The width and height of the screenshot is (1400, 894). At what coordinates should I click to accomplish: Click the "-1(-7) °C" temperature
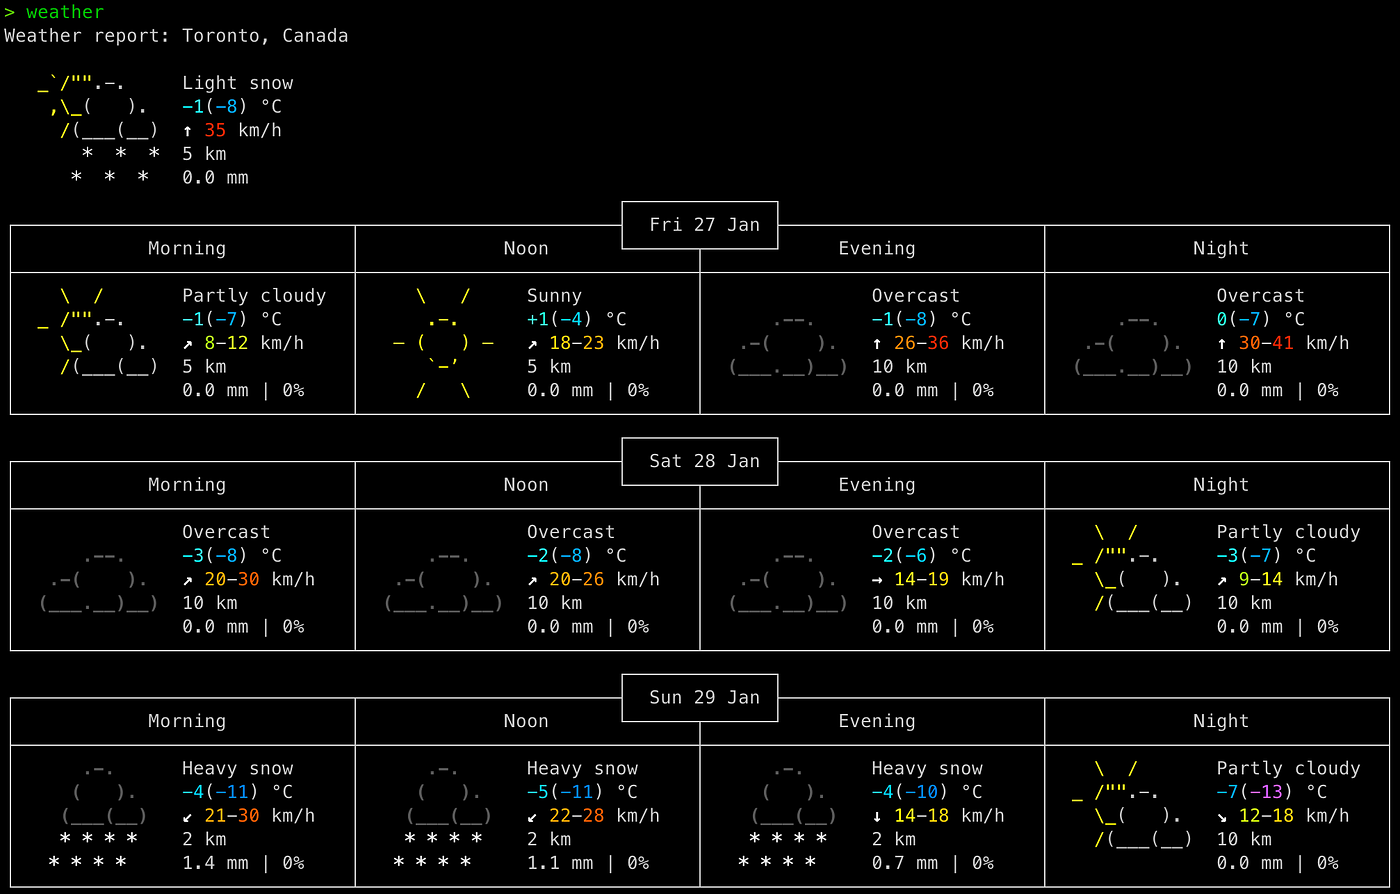pos(232,319)
